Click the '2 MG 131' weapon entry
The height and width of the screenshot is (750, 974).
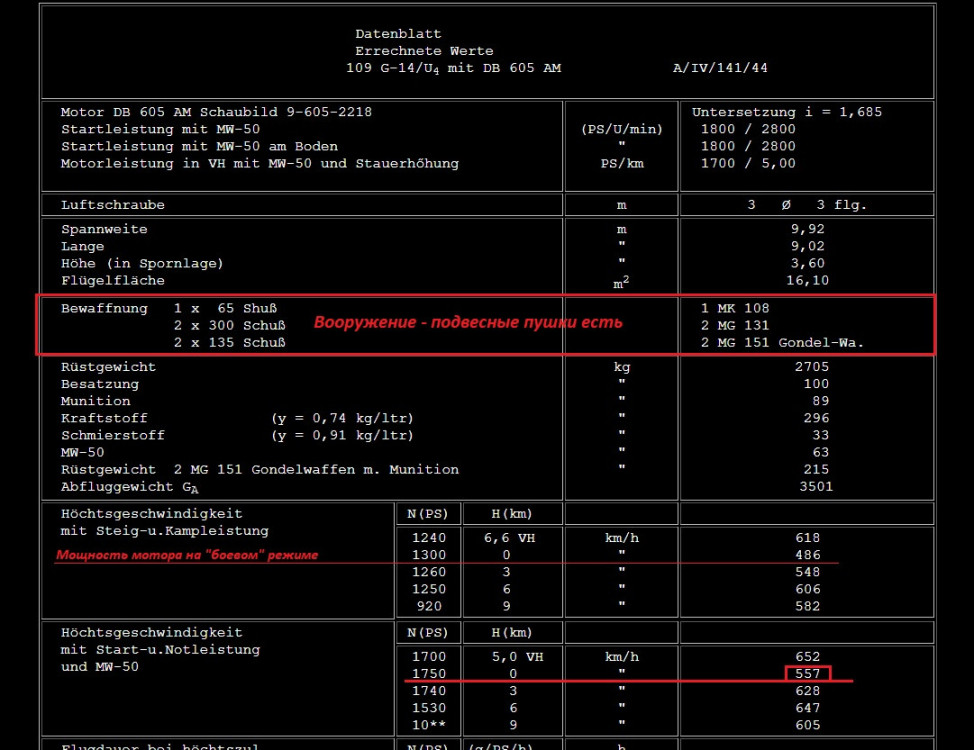[x=735, y=326]
